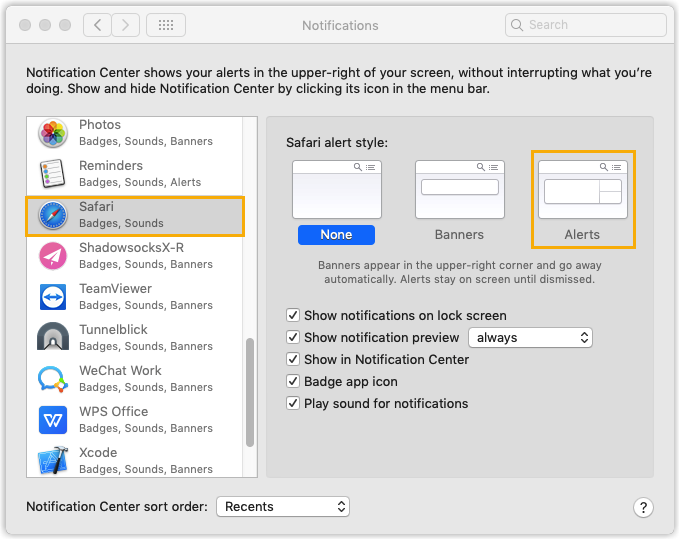Click the Safari compass icon

(53, 215)
